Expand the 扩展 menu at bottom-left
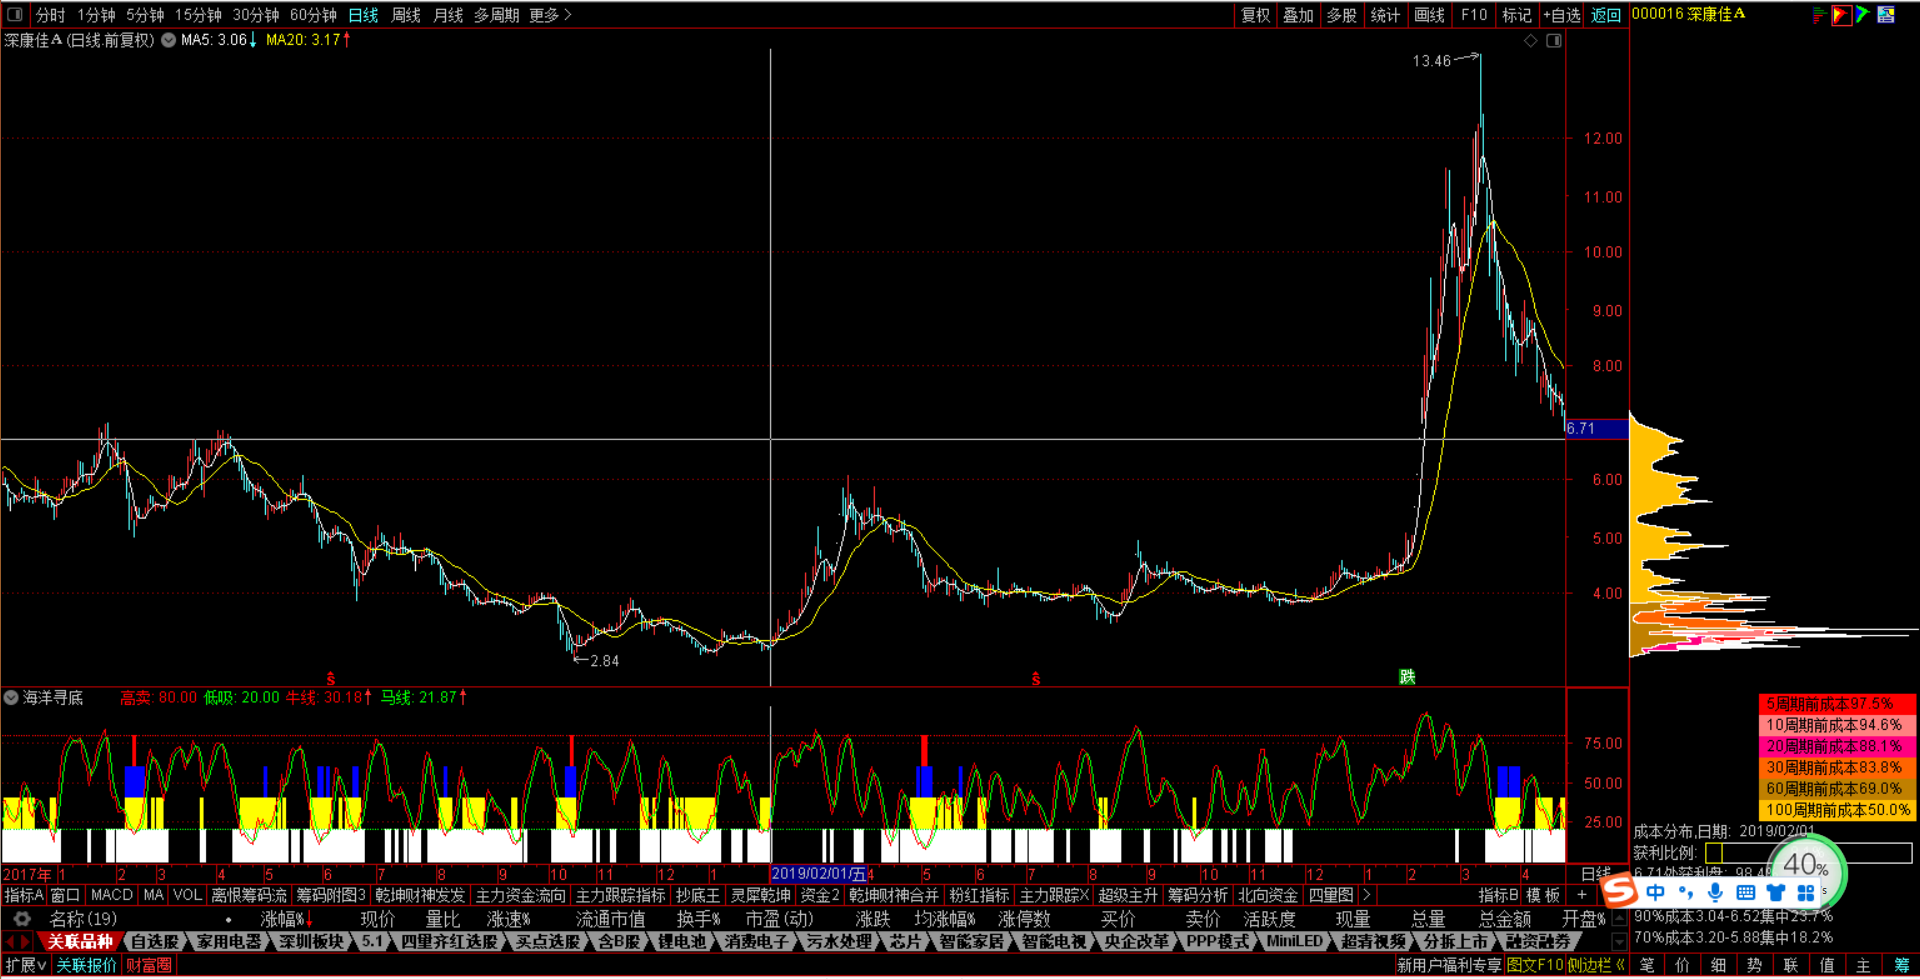The image size is (1920, 979). click(26, 965)
